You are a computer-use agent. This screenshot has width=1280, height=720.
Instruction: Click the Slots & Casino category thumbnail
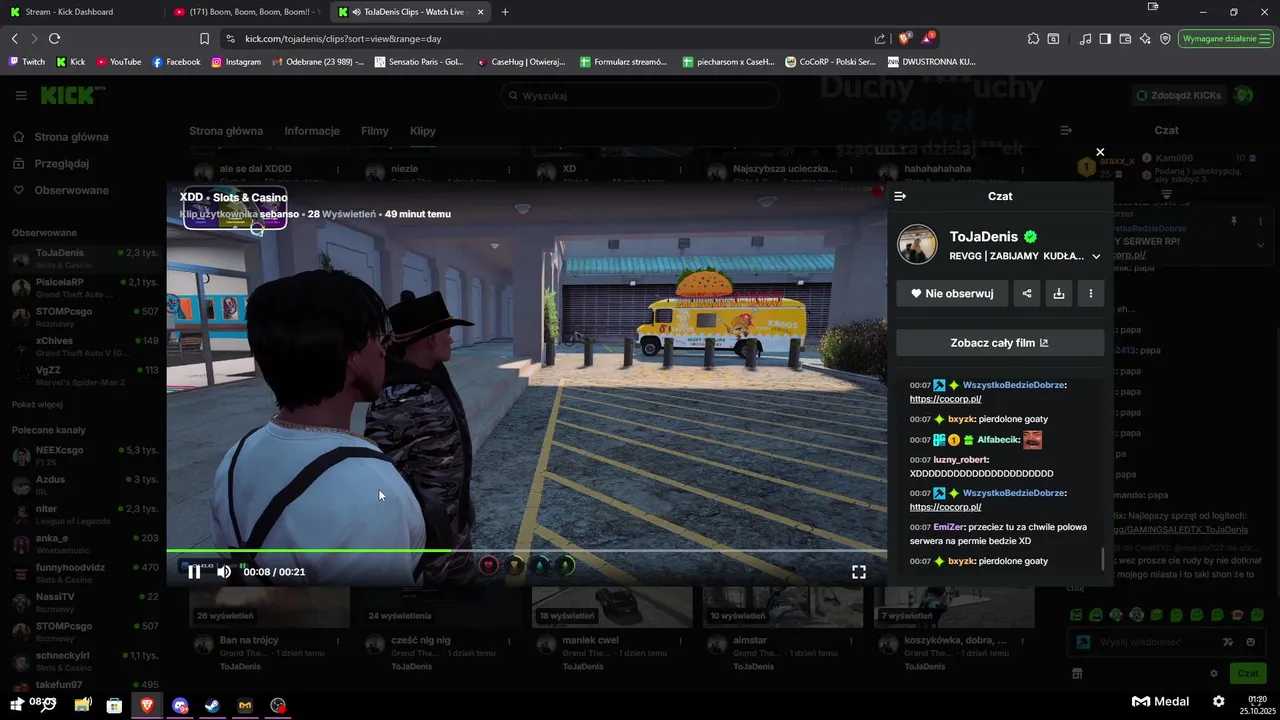pos(235,207)
